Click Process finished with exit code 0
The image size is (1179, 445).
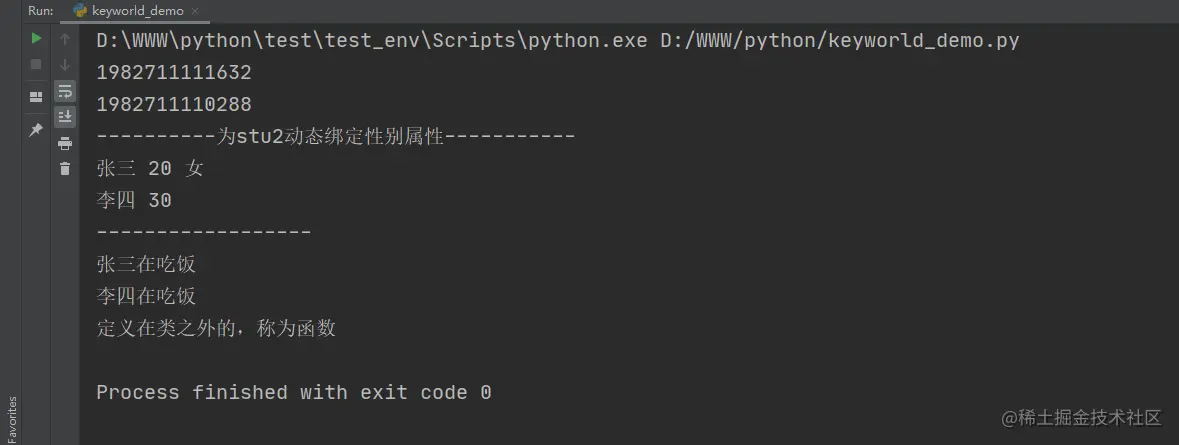click(294, 392)
